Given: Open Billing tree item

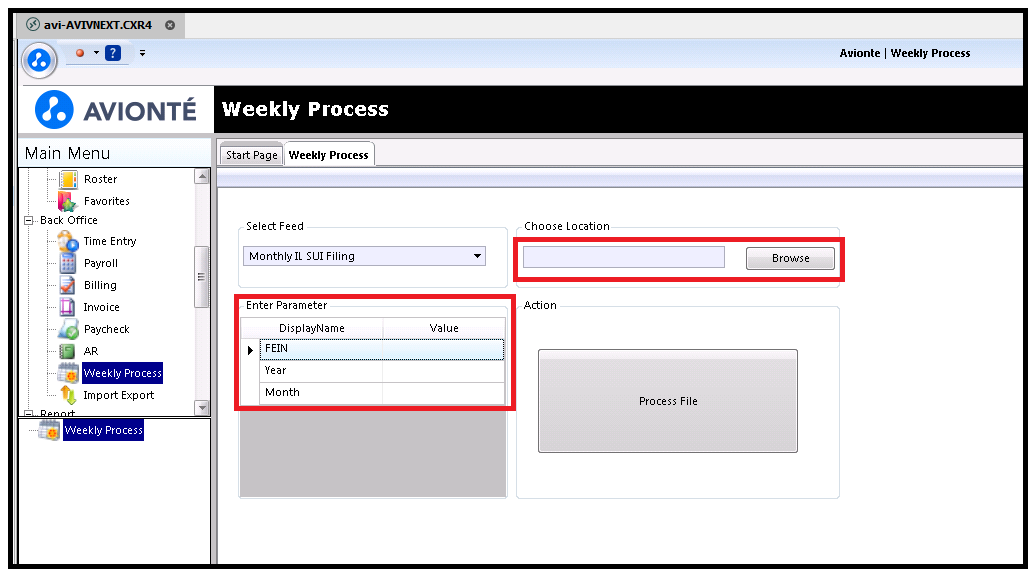Looking at the screenshot, I should [100, 285].
